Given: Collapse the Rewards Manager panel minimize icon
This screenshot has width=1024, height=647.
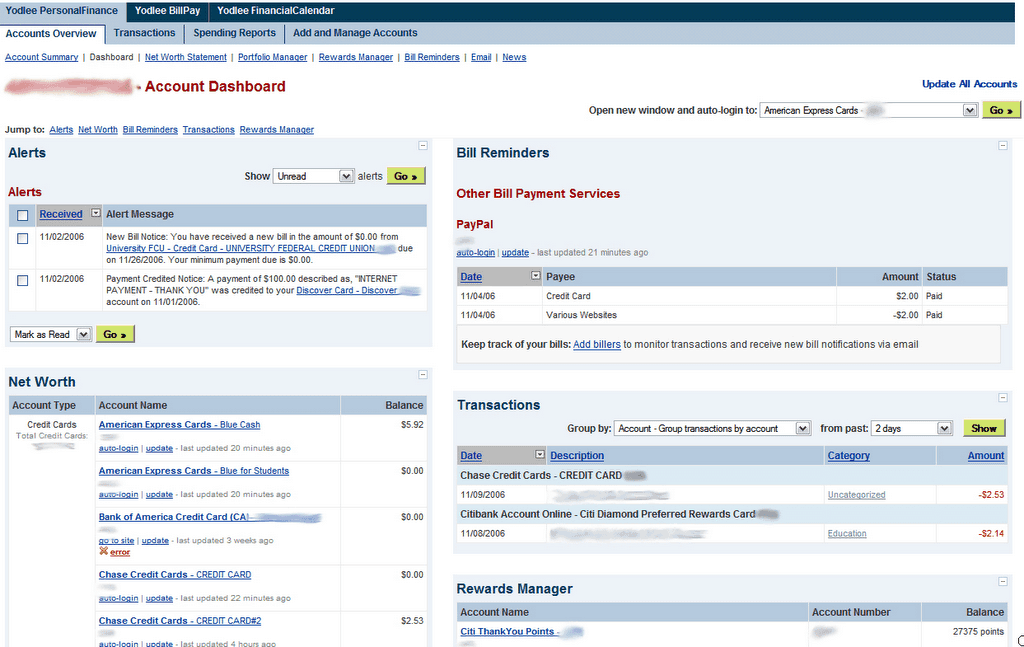Looking at the screenshot, I should 1002,581.
